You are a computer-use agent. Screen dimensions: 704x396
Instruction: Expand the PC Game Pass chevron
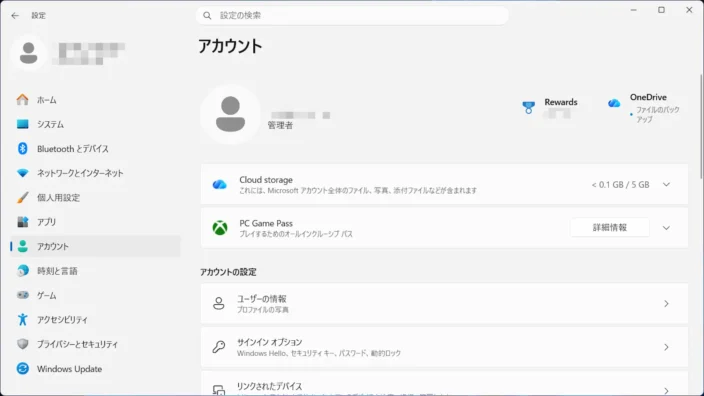666,228
